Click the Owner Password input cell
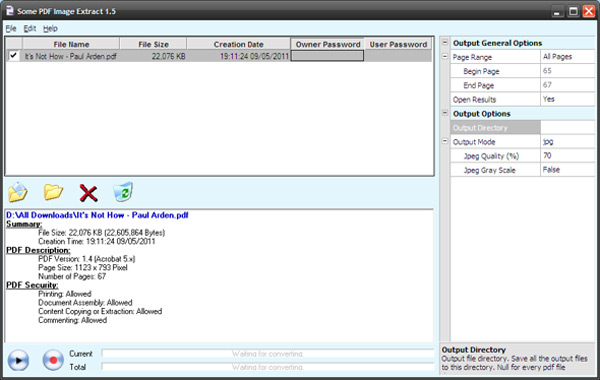 click(x=328, y=56)
